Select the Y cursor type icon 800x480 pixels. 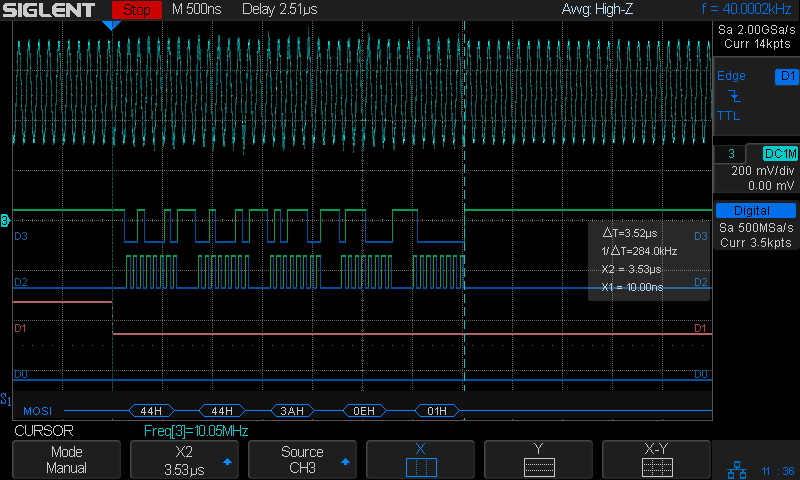538,467
